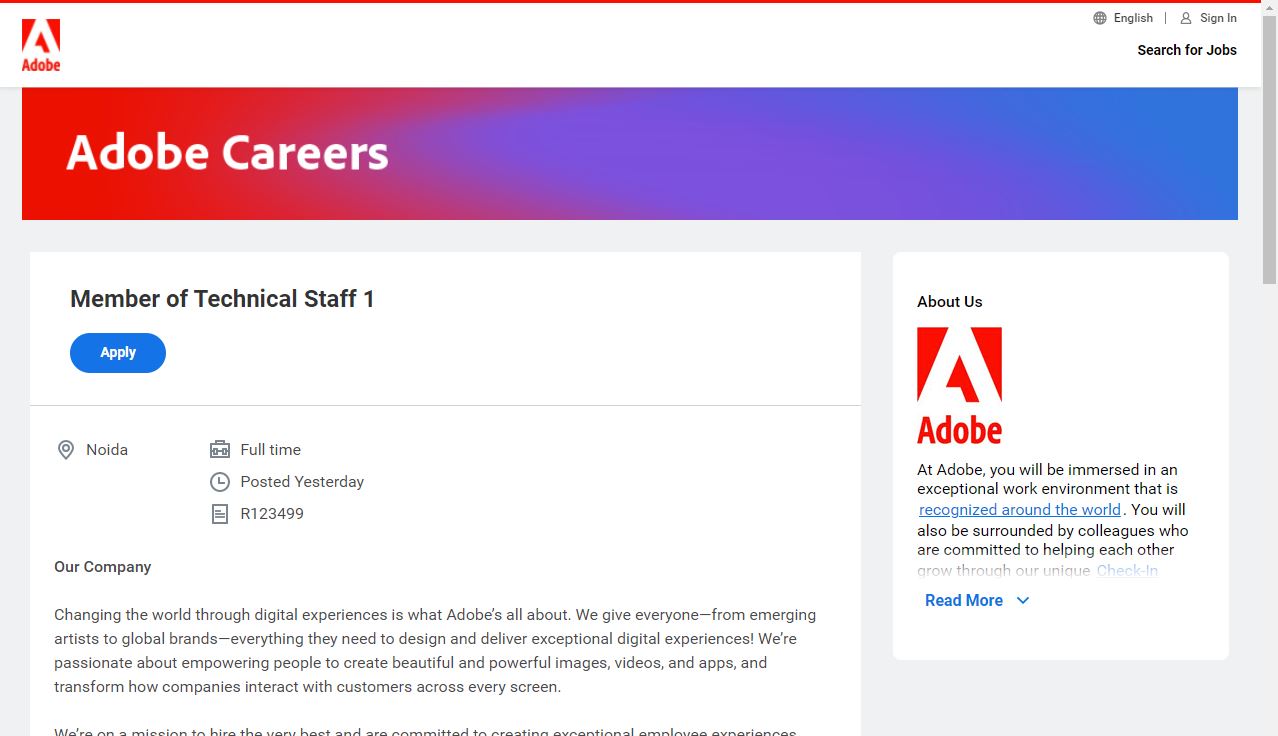Click the Adobe logo in header
Viewport: 1278px width, 736px height.
41,45
